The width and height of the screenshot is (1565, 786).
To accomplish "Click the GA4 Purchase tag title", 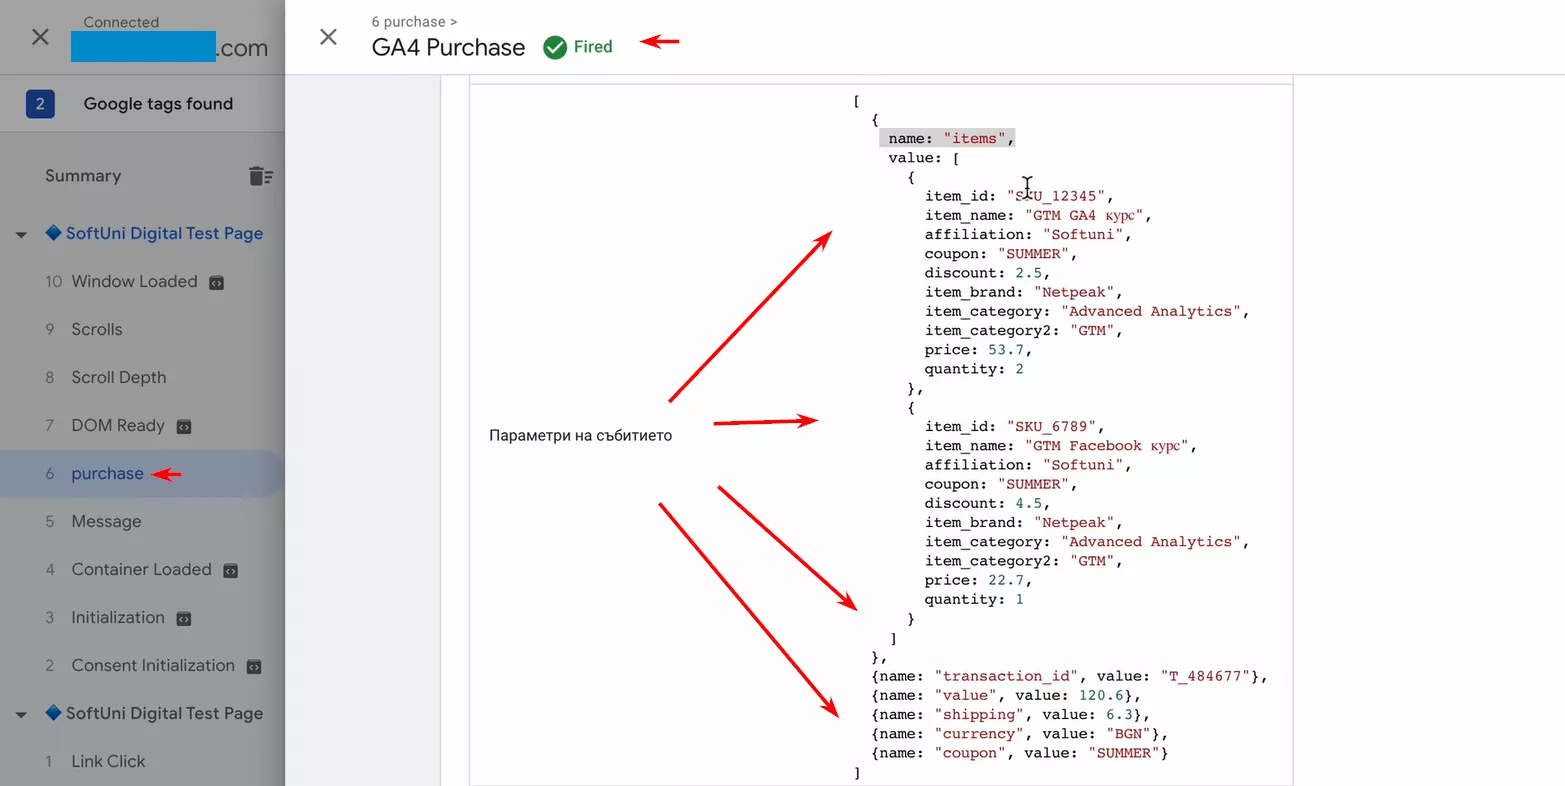I will coord(448,47).
